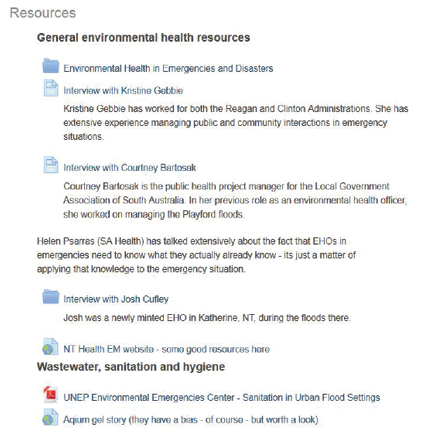
Task: Click the General environmental health resources heading
Action: [143, 38]
